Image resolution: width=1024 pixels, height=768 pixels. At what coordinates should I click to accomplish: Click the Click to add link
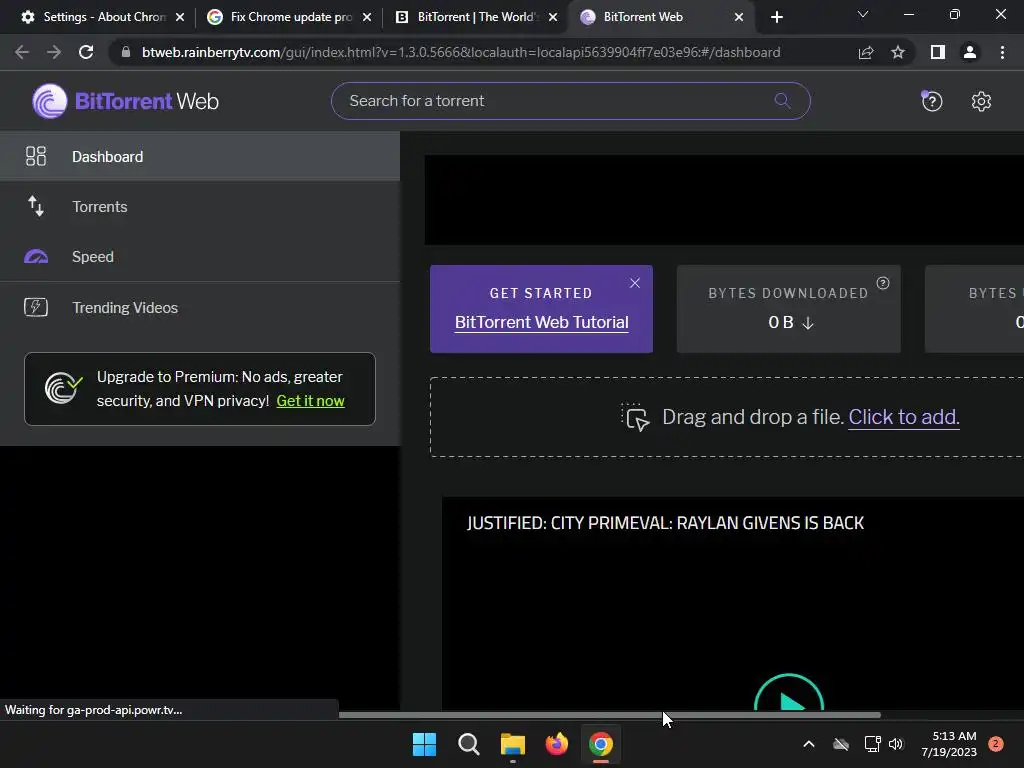pos(904,417)
